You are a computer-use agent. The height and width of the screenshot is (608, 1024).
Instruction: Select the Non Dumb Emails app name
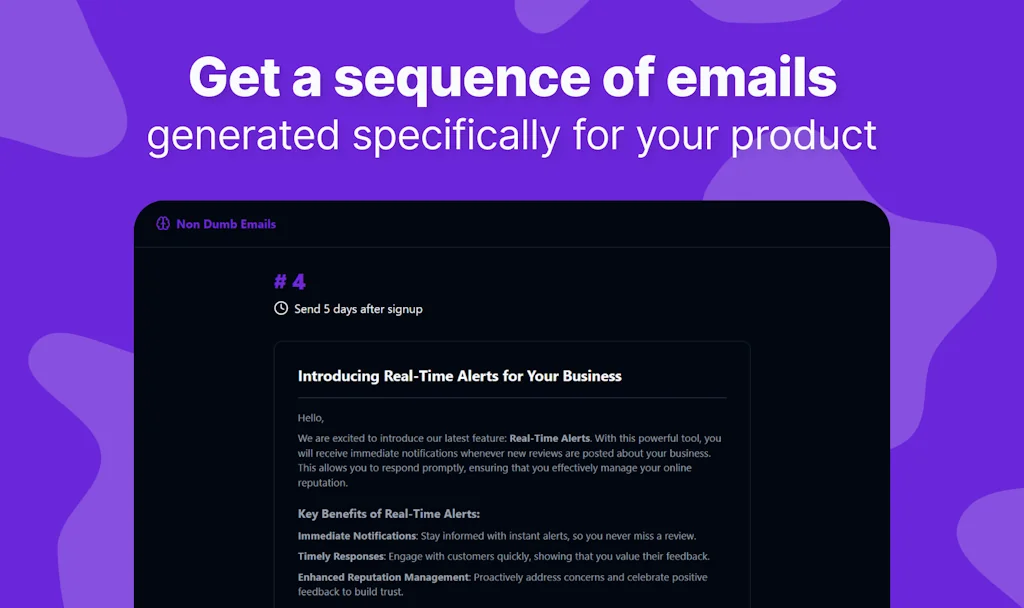coord(225,224)
